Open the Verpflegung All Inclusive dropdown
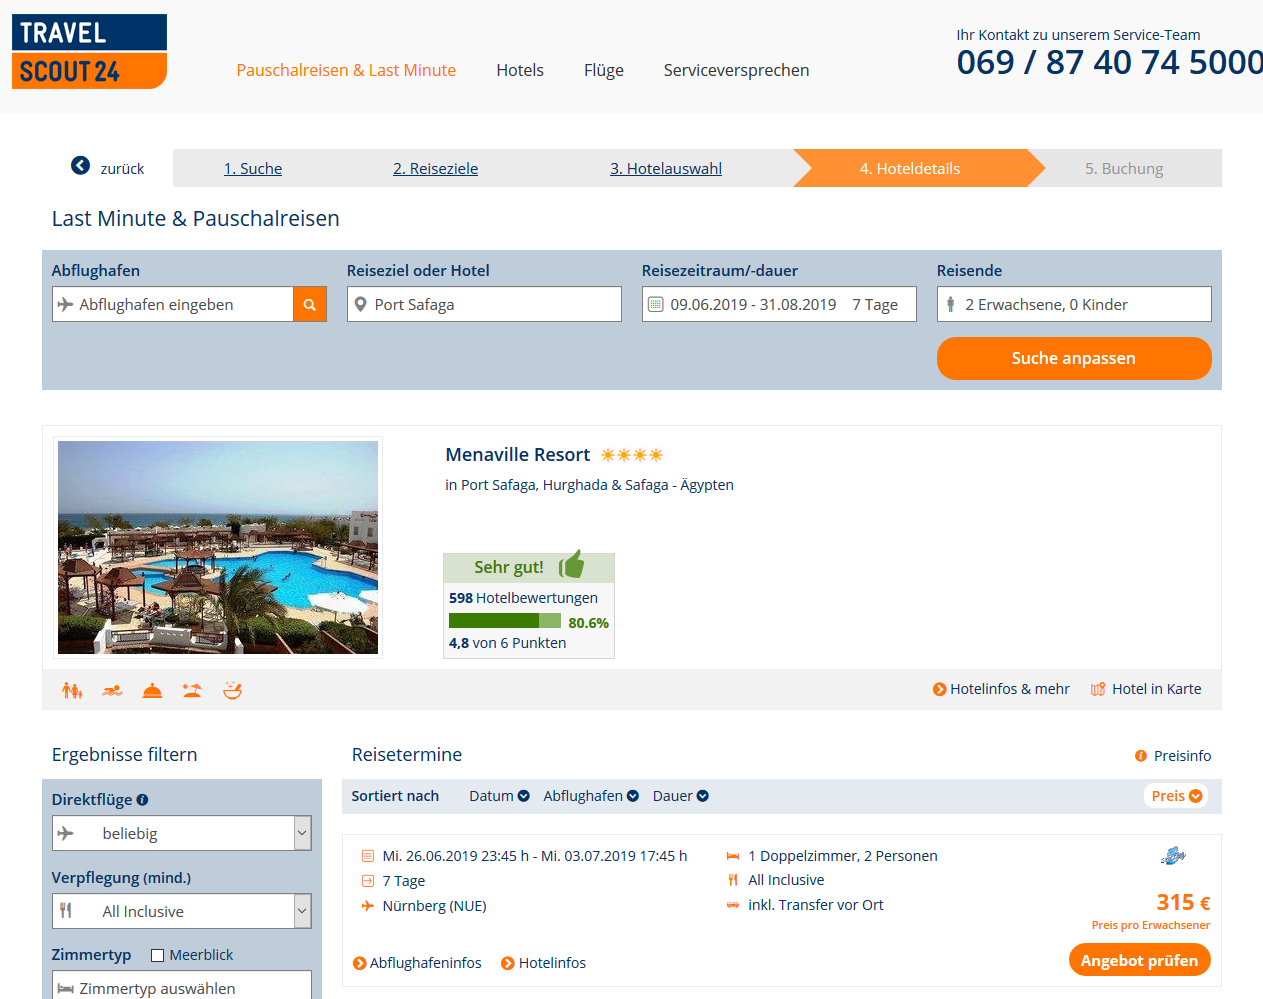1263x999 pixels. [x=182, y=911]
